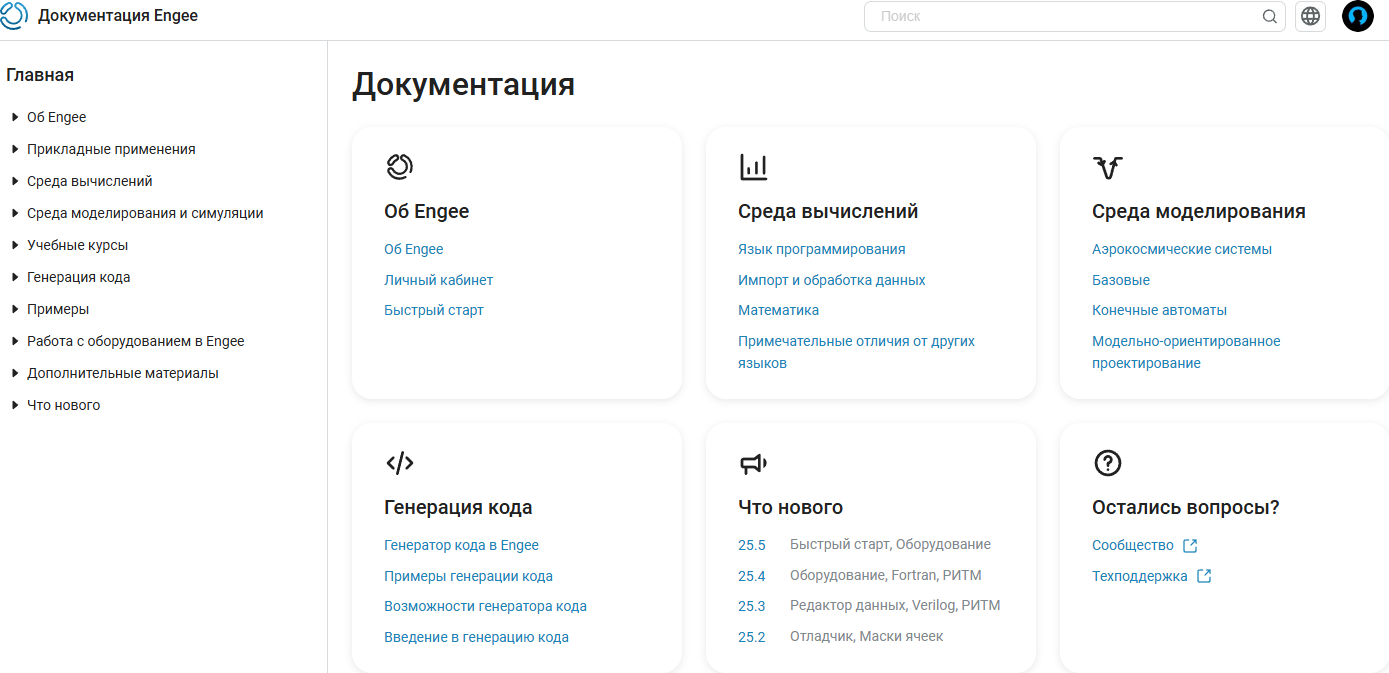The width and height of the screenshot is (1389, 673).
Task: Open Техподдержка link
Action: (1140, 576)
